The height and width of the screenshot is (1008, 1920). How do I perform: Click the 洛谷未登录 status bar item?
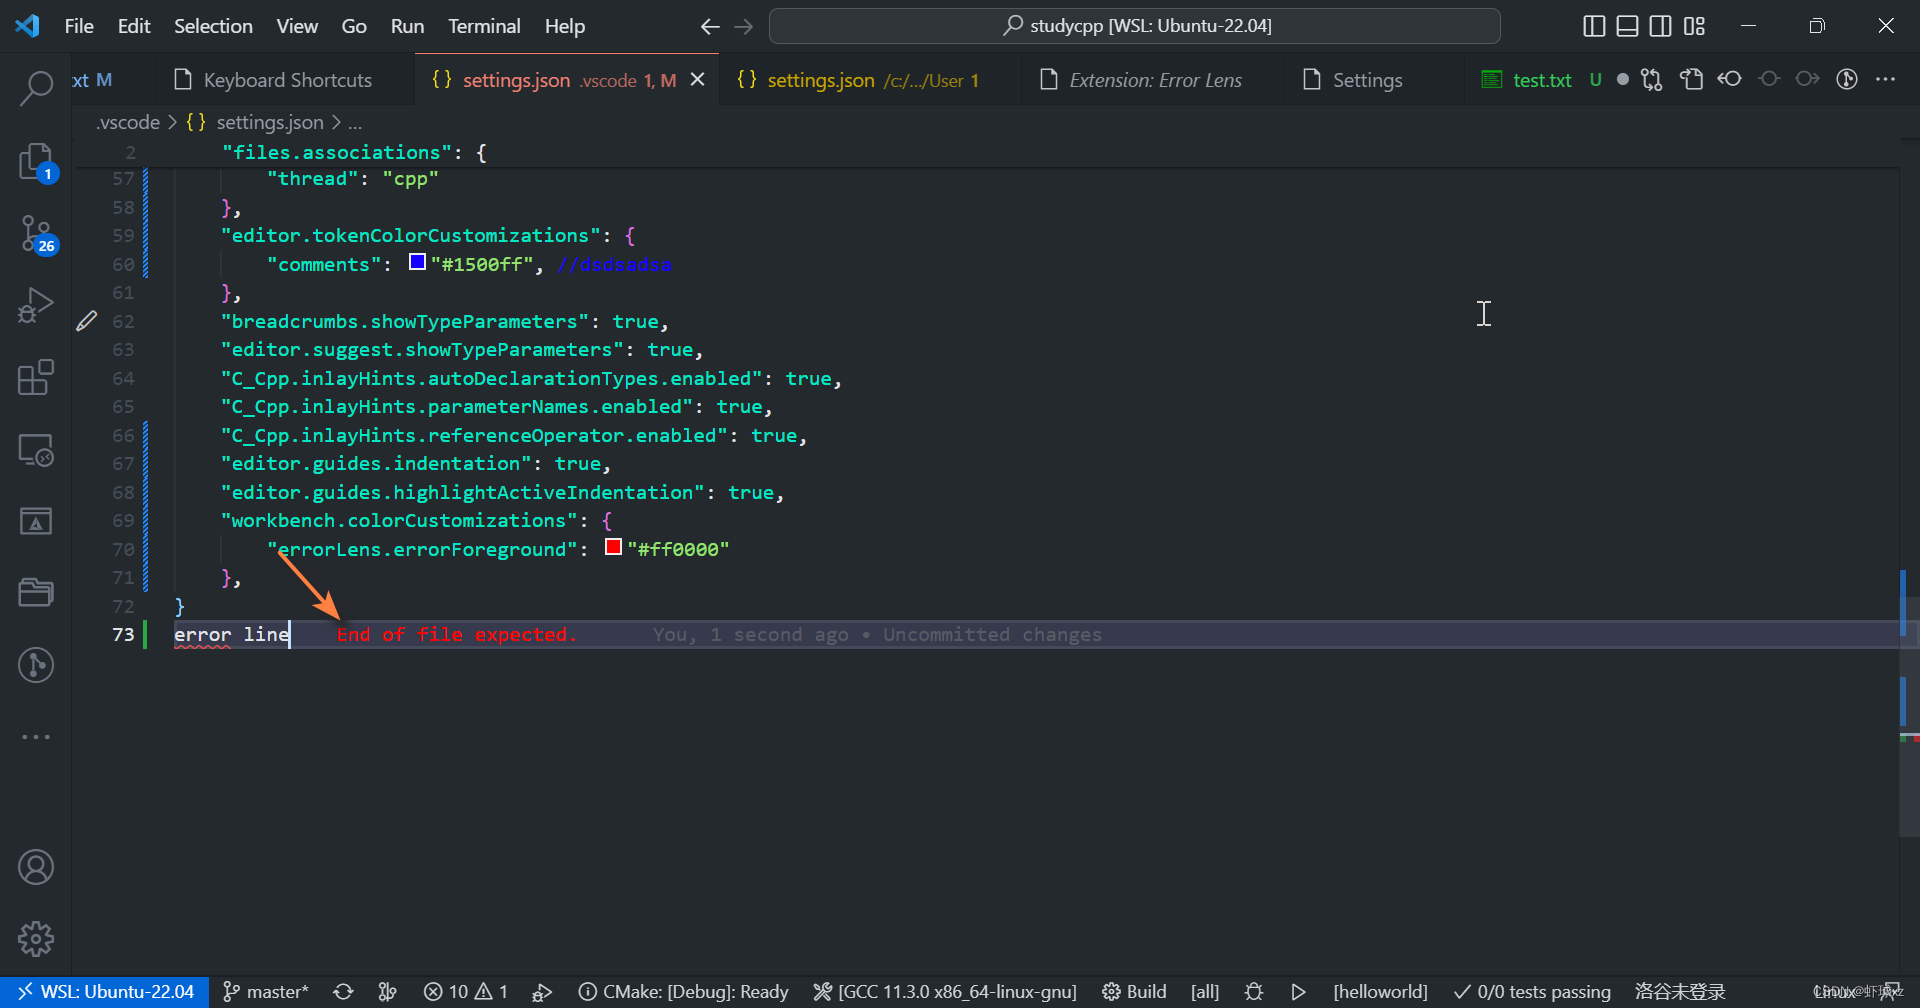pos(1680,992)
